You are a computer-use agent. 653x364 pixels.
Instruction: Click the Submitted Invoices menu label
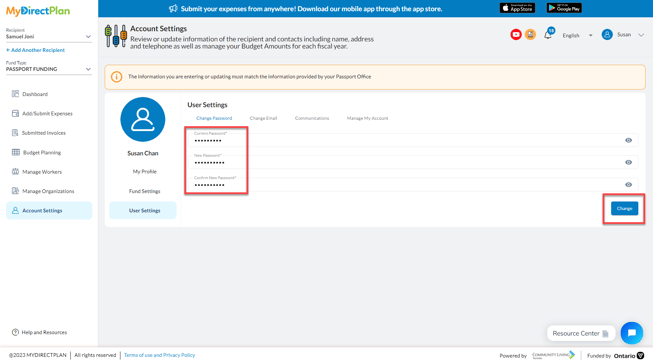click(44, 133)
